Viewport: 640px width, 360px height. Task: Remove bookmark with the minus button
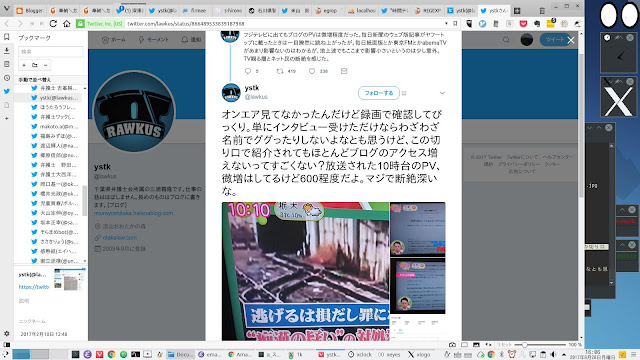coord(45,65)
